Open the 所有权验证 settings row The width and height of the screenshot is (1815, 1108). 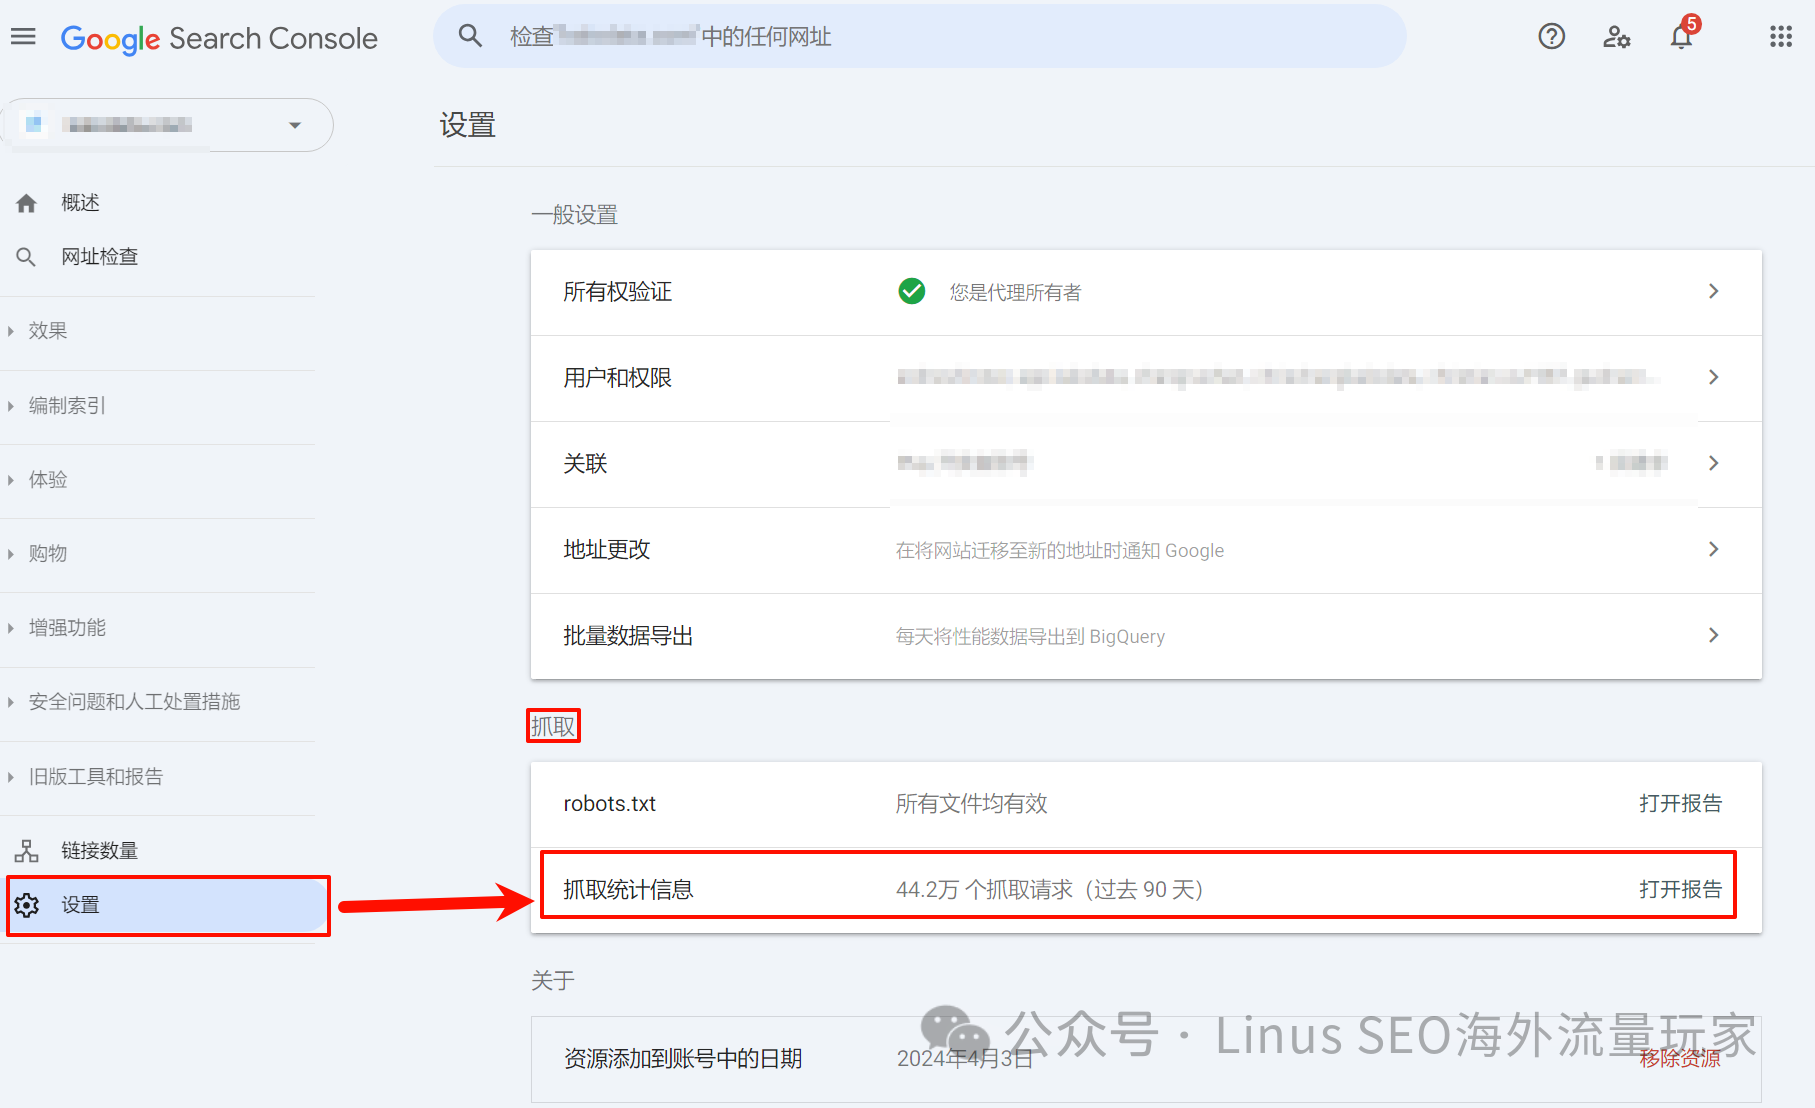pyautogui.click(x=1145, y=292)
